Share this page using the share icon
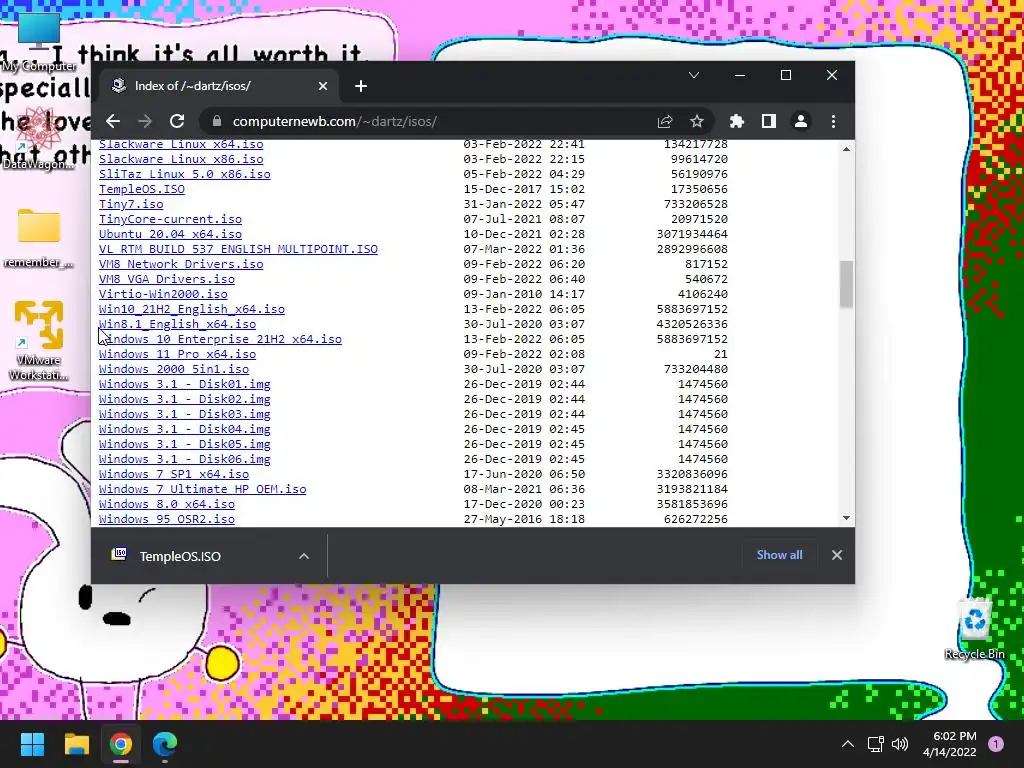 (665, 121)
